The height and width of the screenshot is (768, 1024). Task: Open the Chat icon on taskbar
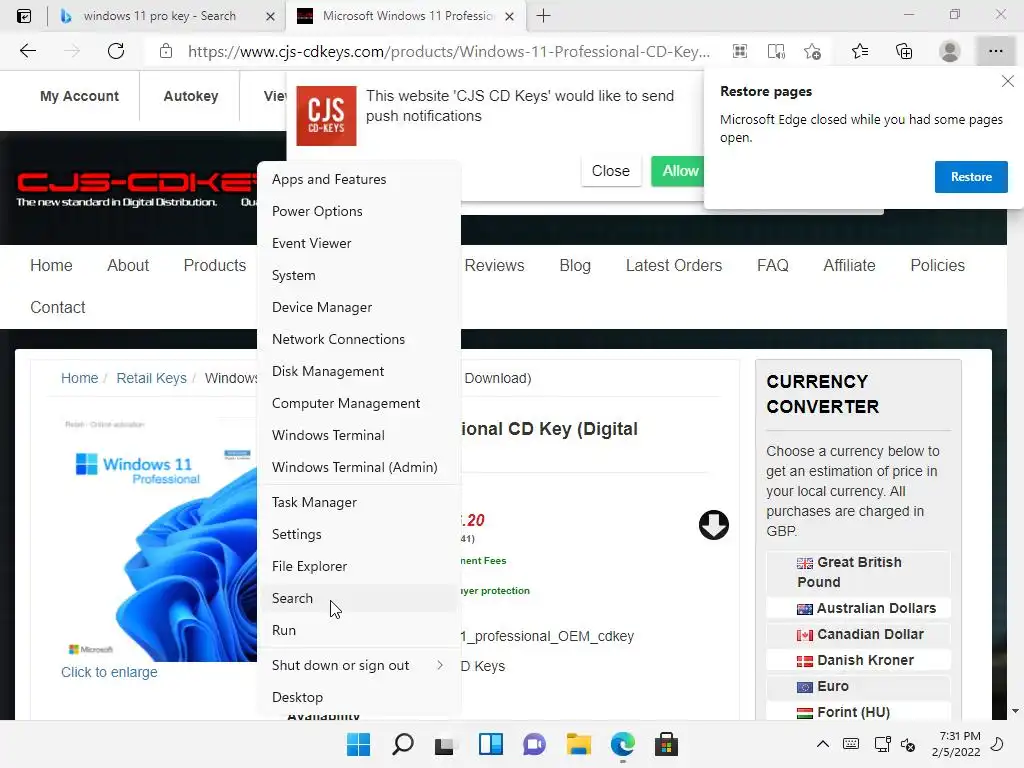pos(534,744)
